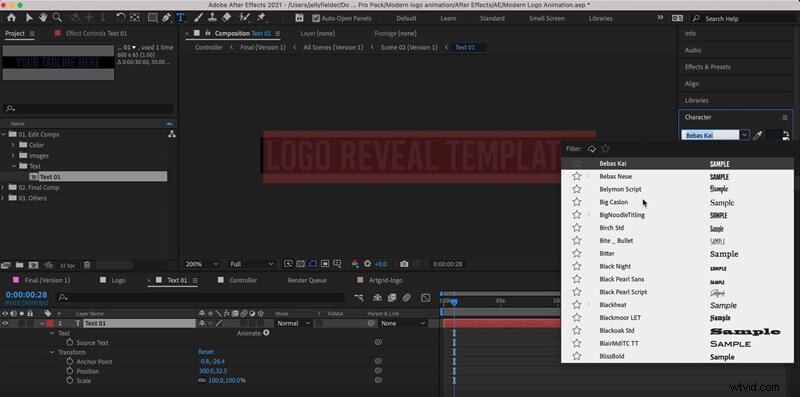Open the Align panel

pos(692,84)
